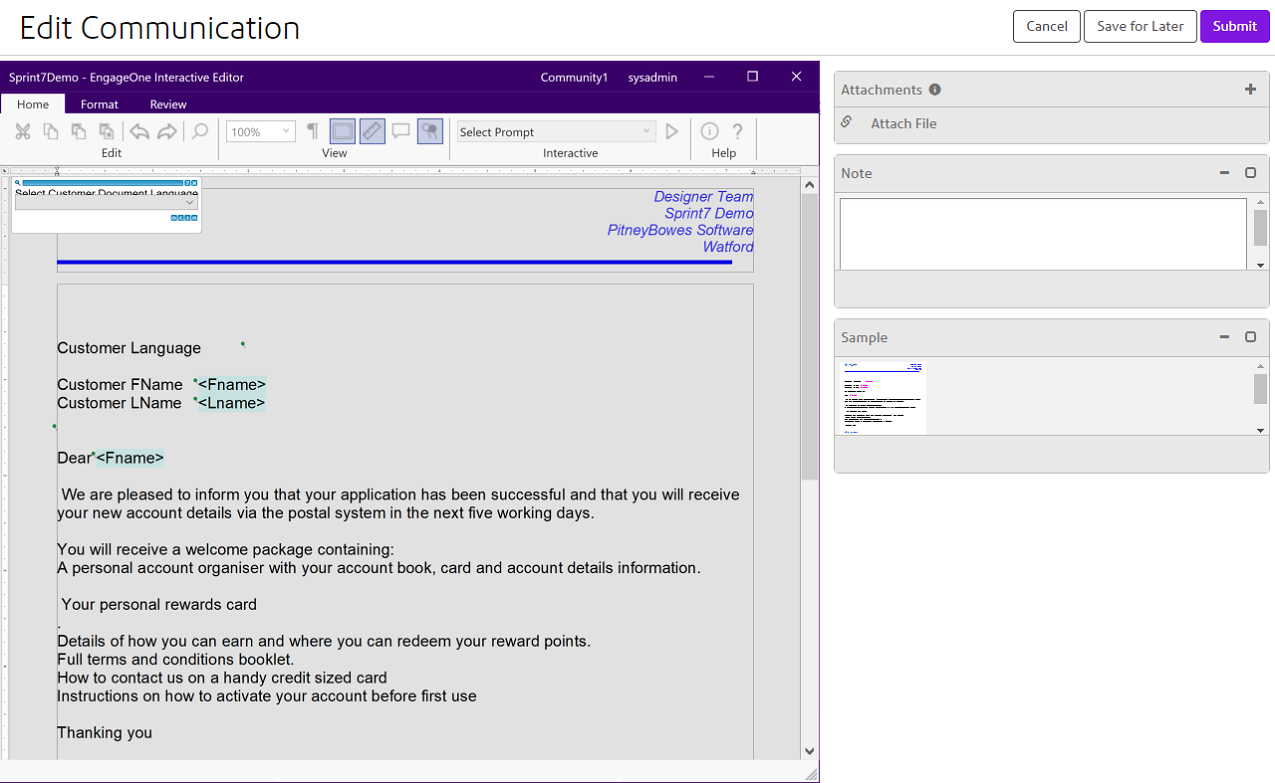Open the zoom 100% dropdown
Viewport: 1275px width, 783px height.
(261, 132)
